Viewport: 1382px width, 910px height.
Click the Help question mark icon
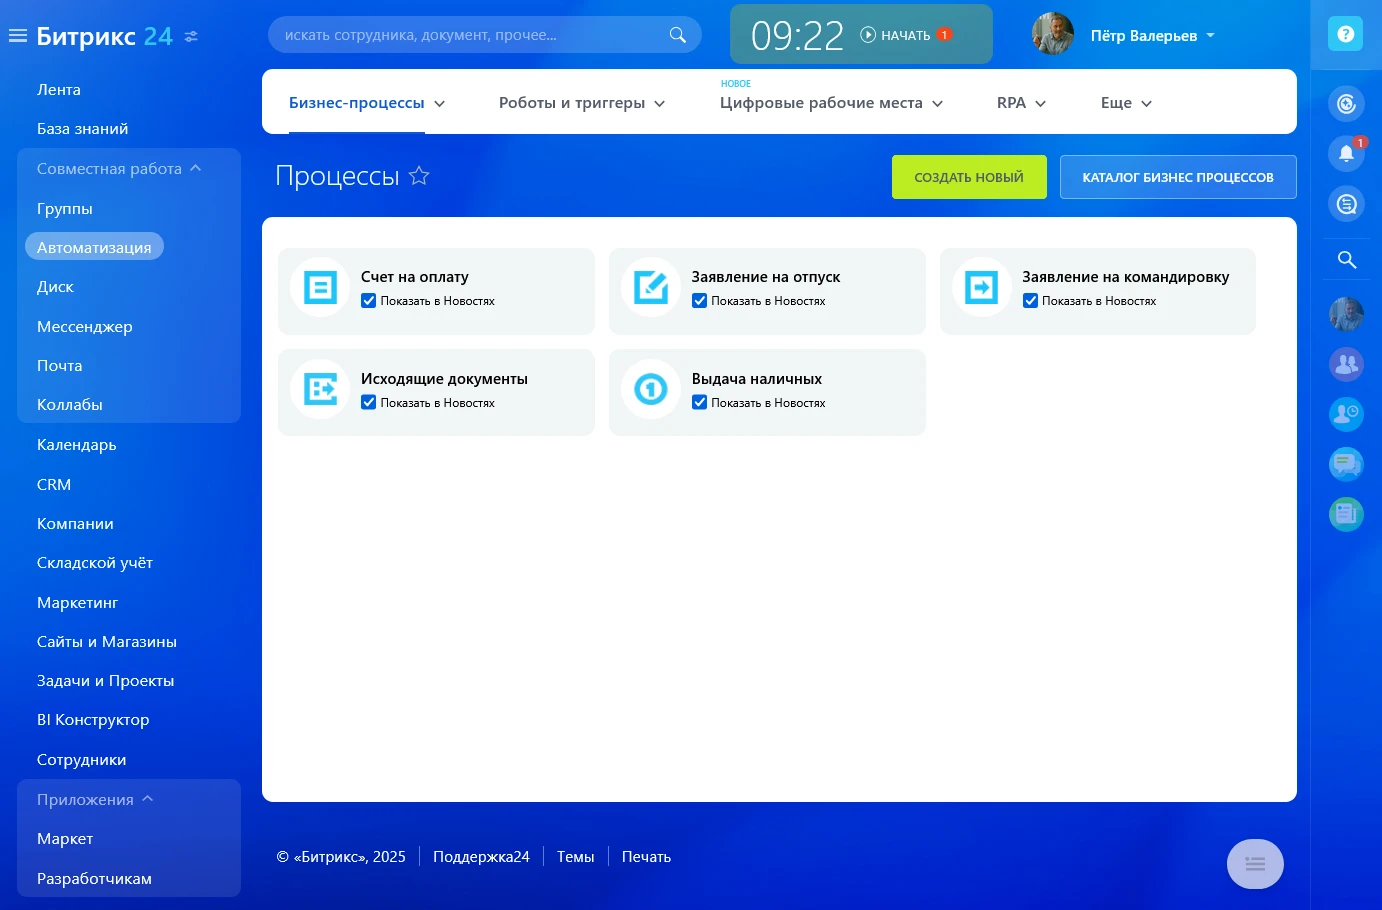point(1345,33)
